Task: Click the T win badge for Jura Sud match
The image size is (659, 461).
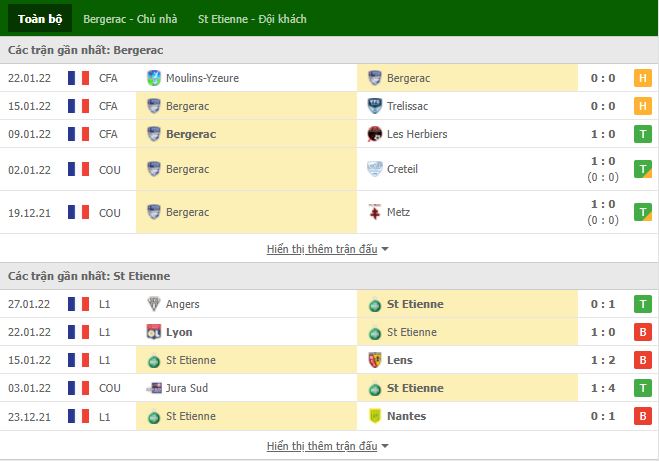Action: pyautogui.click(x=643, y=388)
